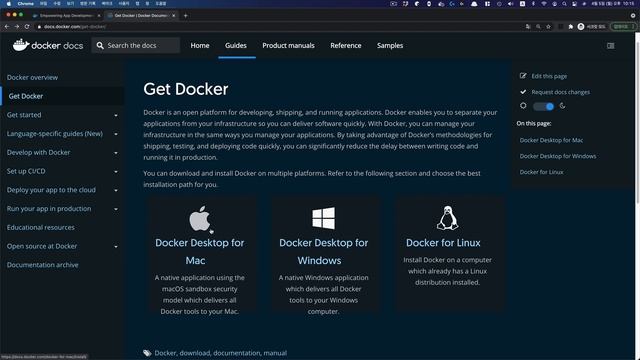Open the Home nav tab
Viewport: 640px width, 360px height.
pos(200,45)
